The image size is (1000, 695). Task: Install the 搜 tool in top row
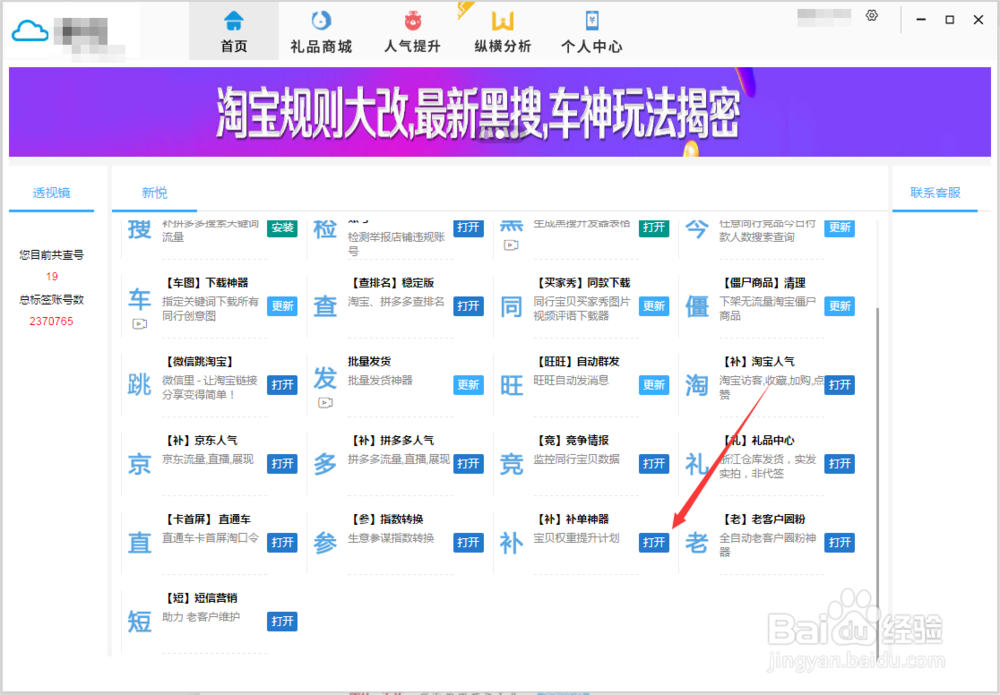click(282, 228)
